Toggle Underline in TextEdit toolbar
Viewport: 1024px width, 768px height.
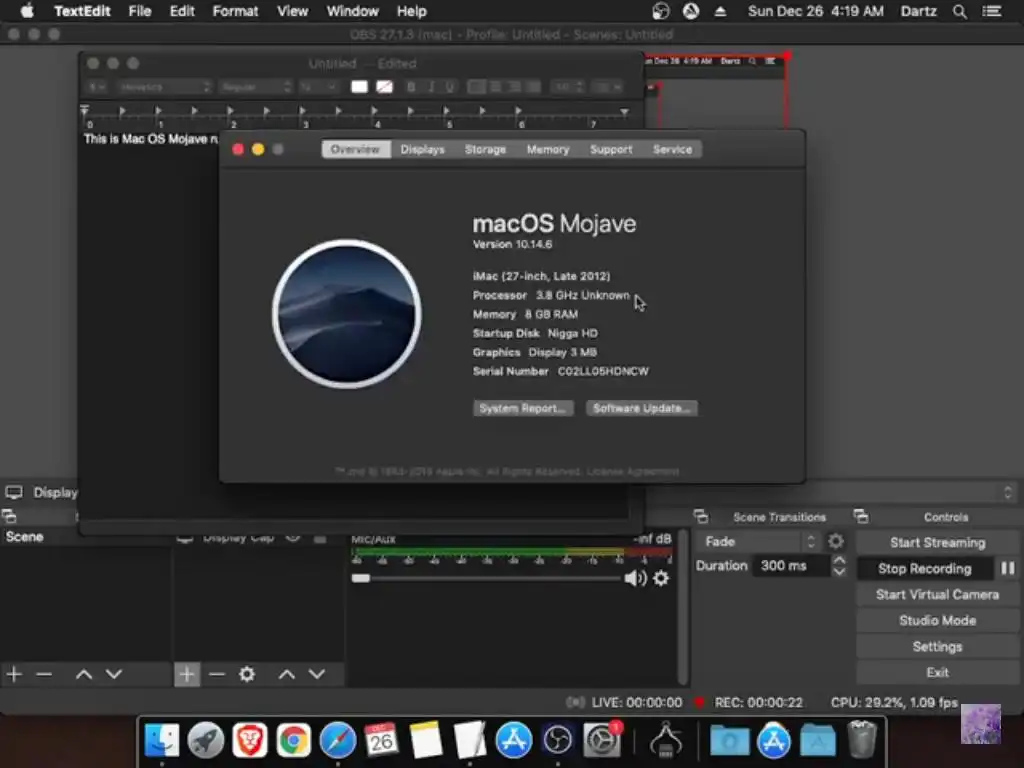tap(450, 87)
